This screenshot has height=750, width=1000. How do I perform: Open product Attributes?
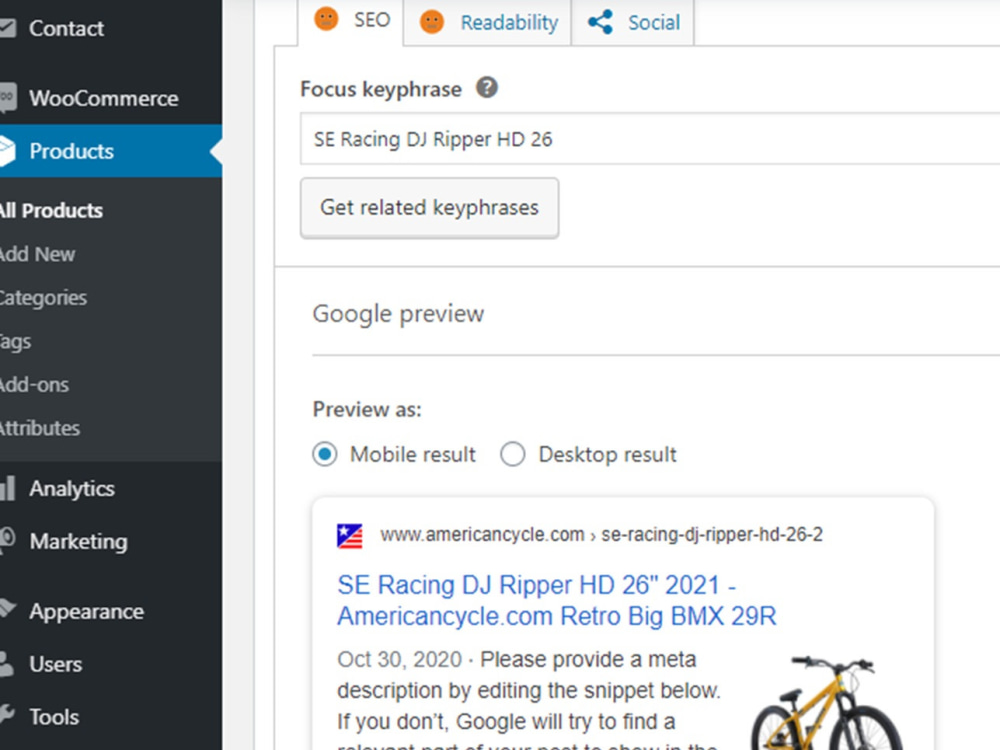pos(40,428)
